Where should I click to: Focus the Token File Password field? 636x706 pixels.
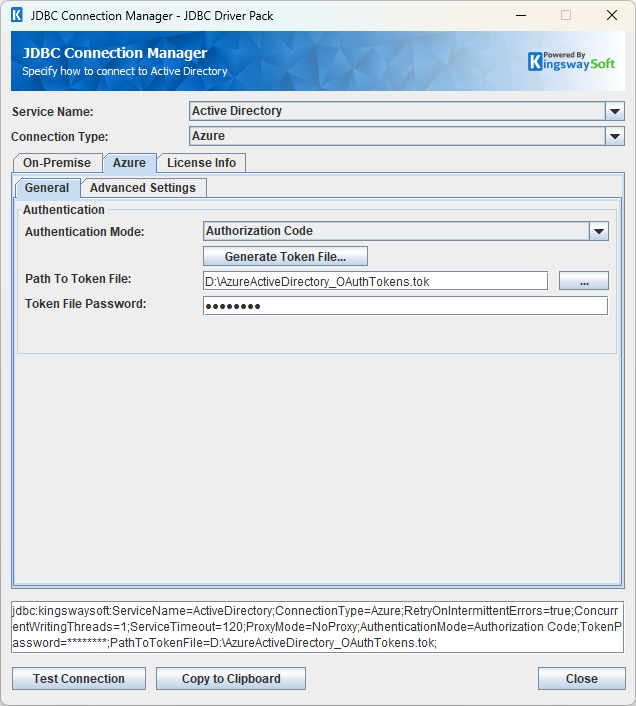click(405, 306)
